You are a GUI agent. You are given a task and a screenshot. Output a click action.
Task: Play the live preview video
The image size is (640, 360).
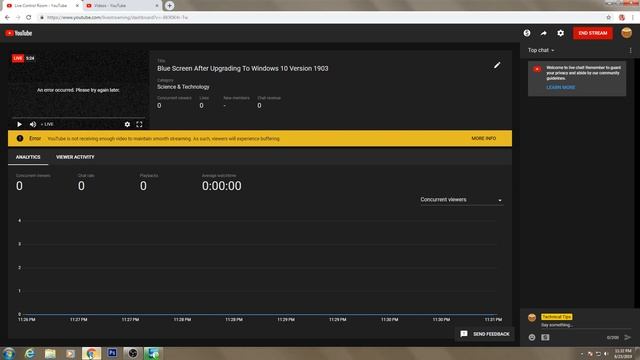point(19,124)
